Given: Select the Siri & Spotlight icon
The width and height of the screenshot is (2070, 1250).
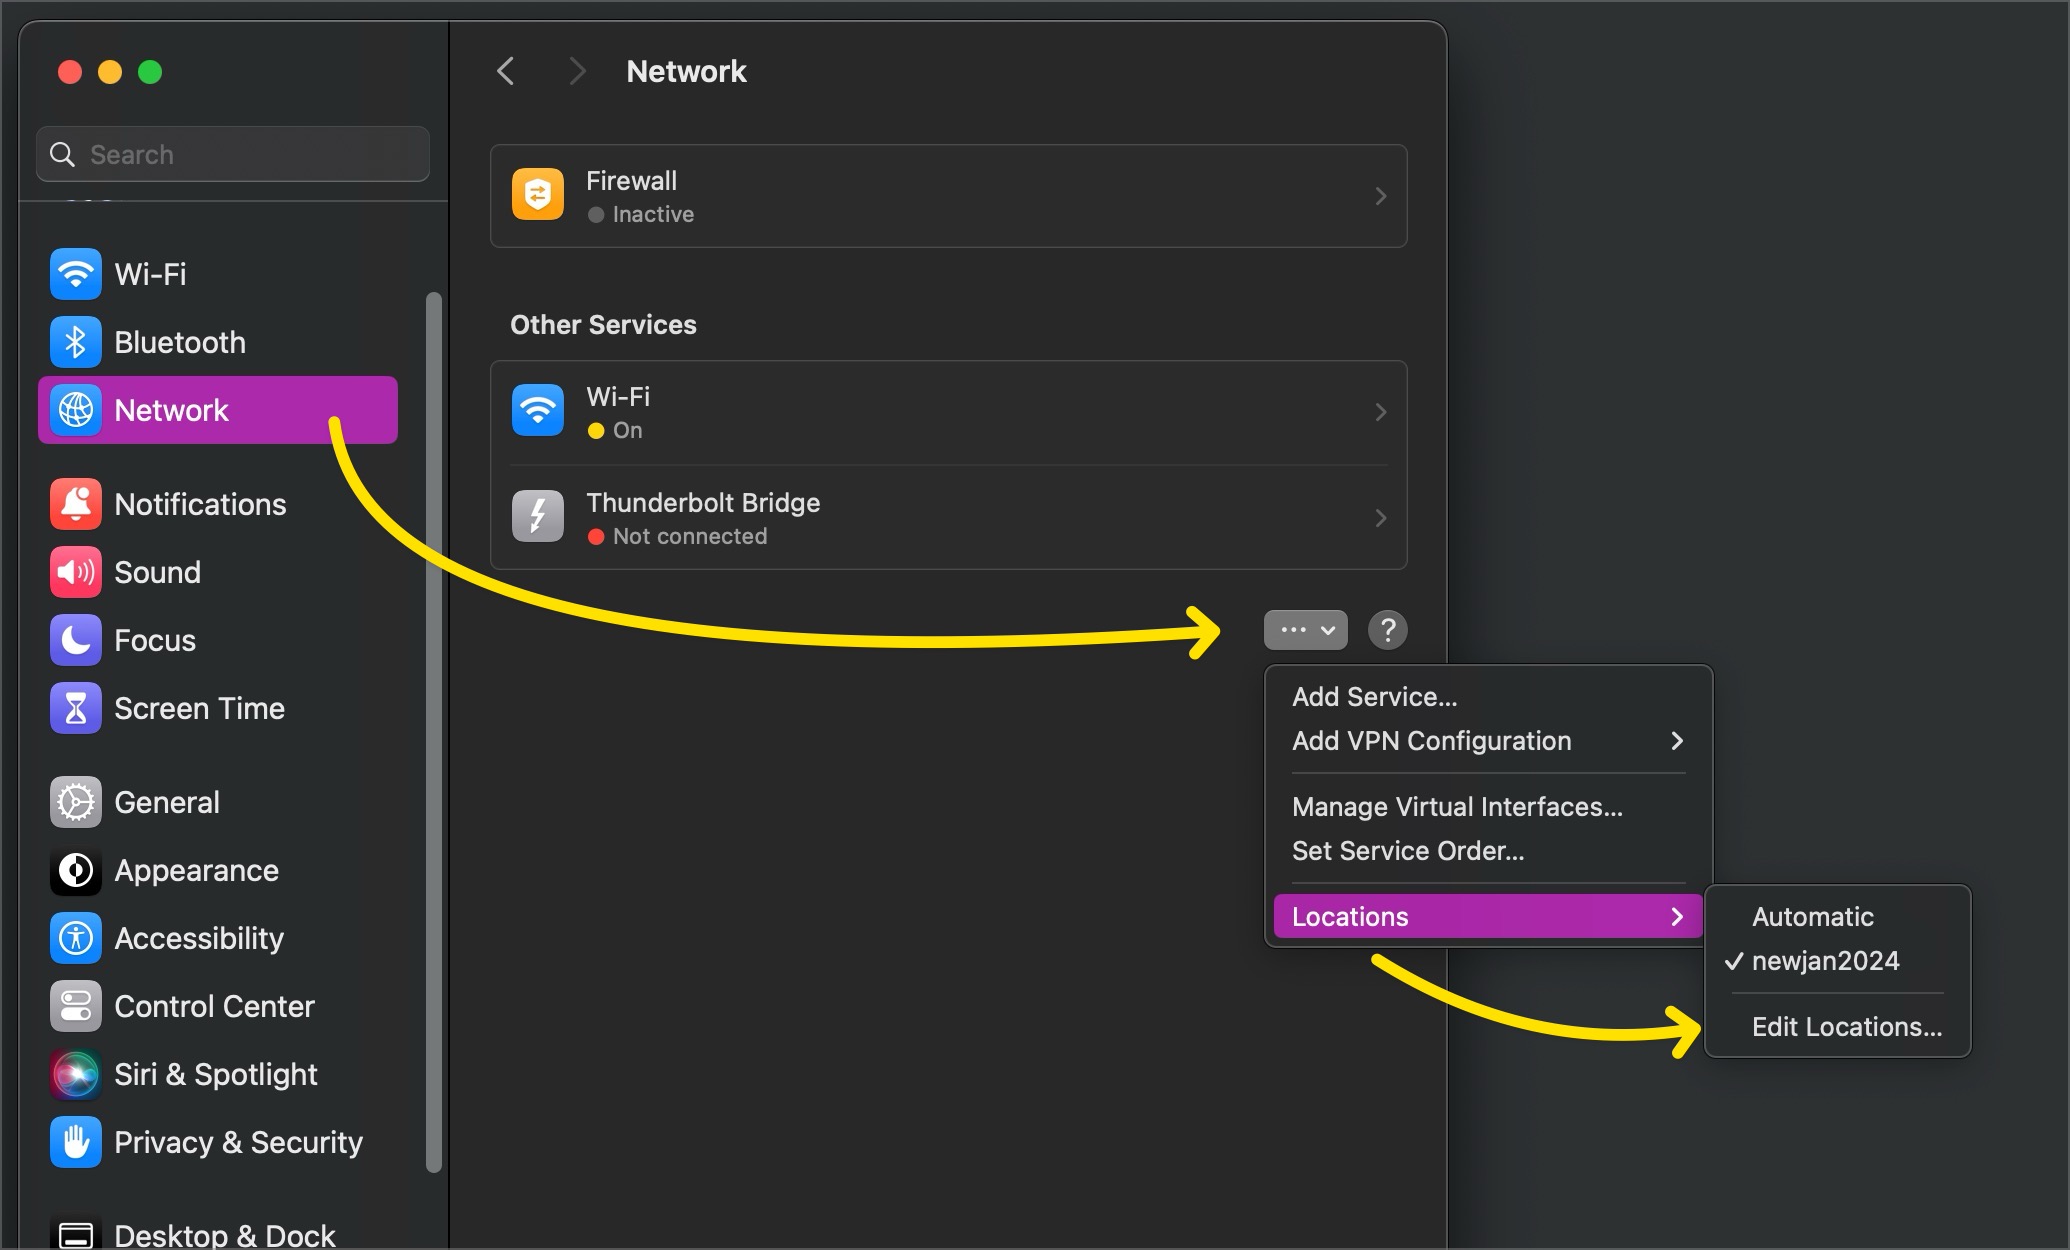Looking at the screenshot, I should click(x=76, y=1074).
